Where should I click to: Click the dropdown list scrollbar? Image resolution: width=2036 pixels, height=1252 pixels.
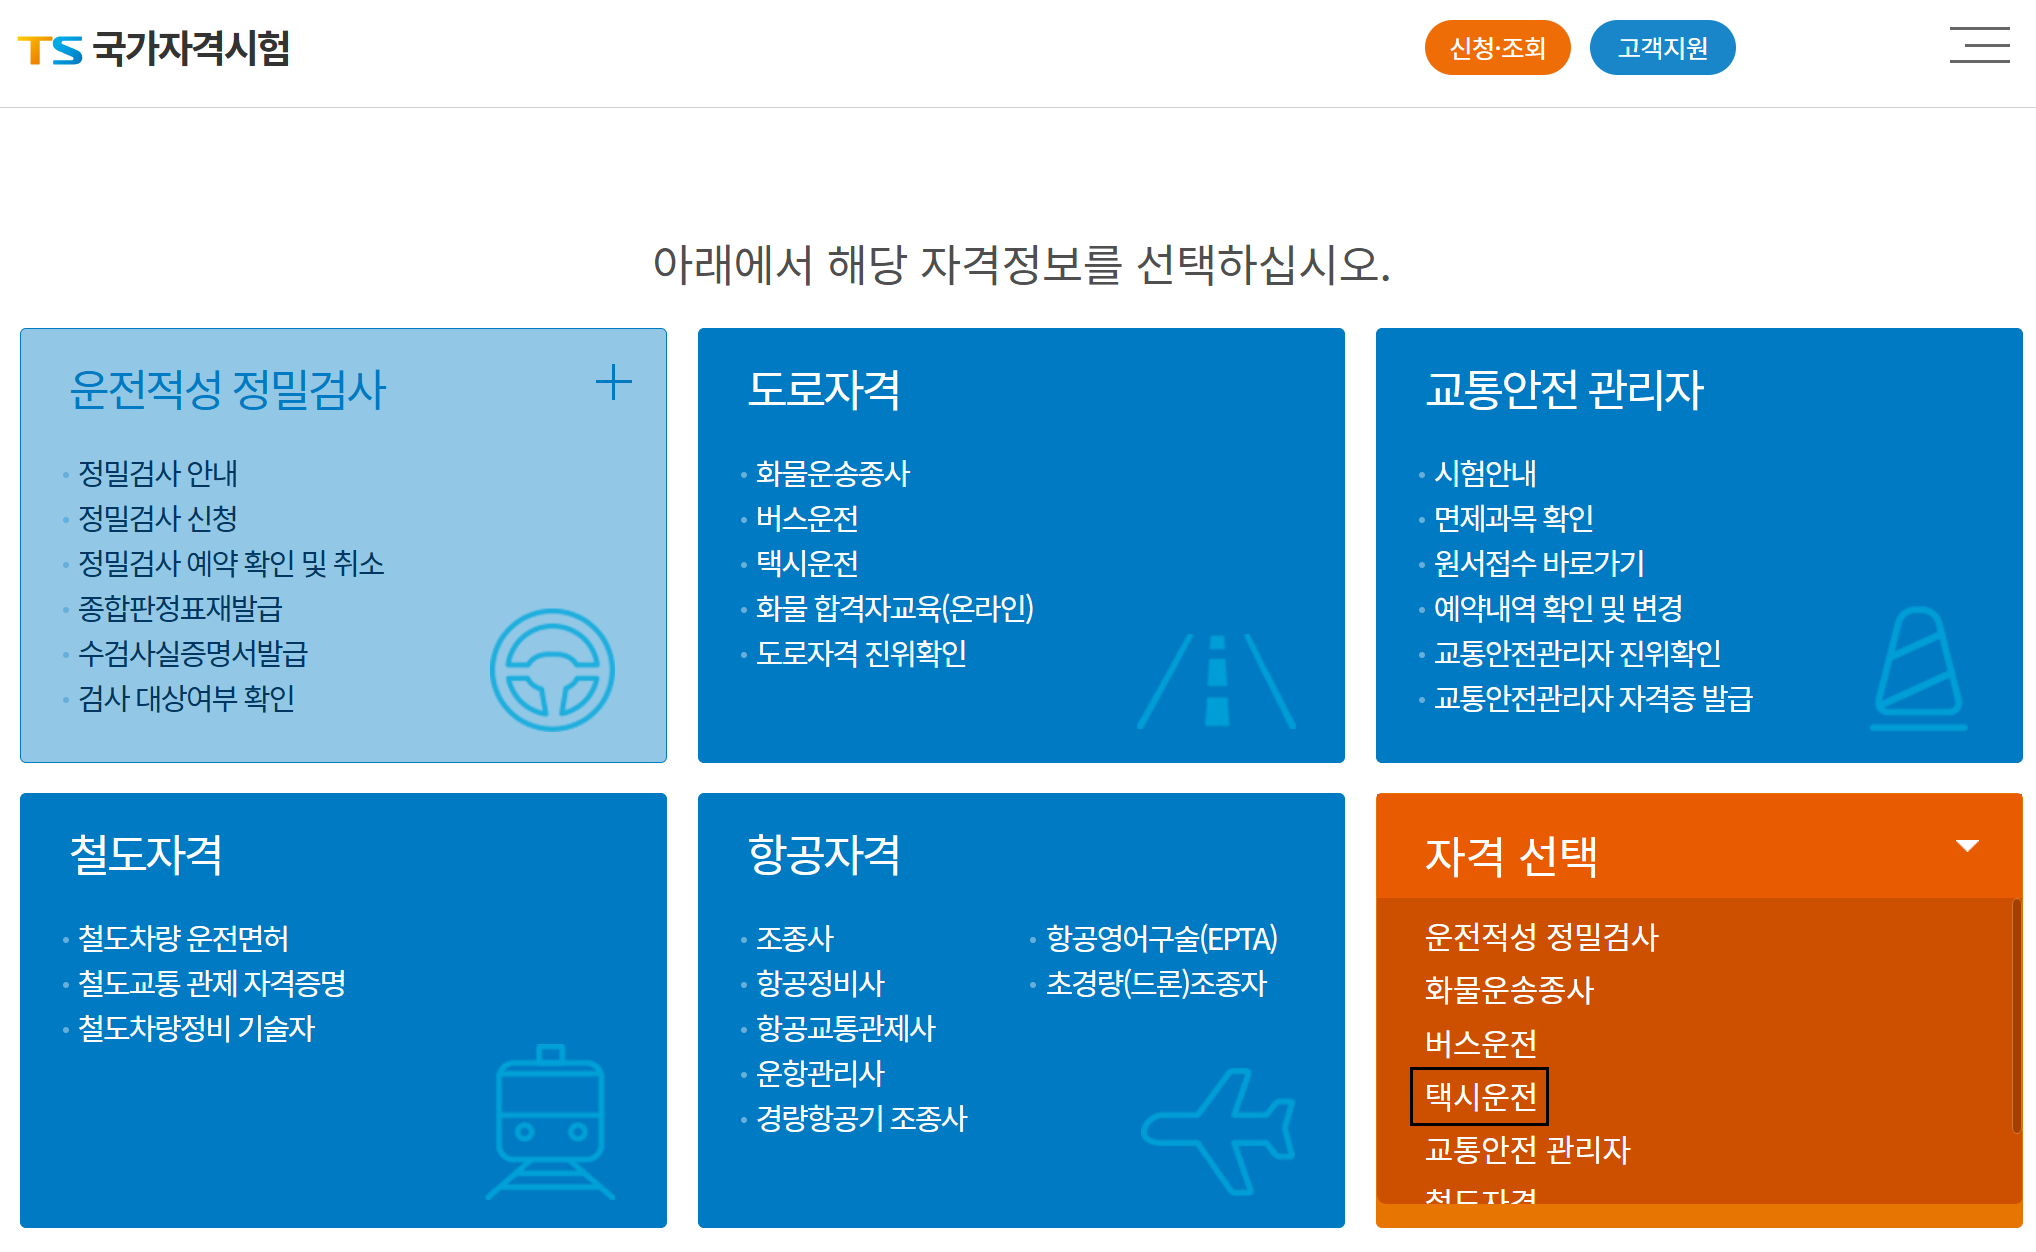coord(2016,1015)
